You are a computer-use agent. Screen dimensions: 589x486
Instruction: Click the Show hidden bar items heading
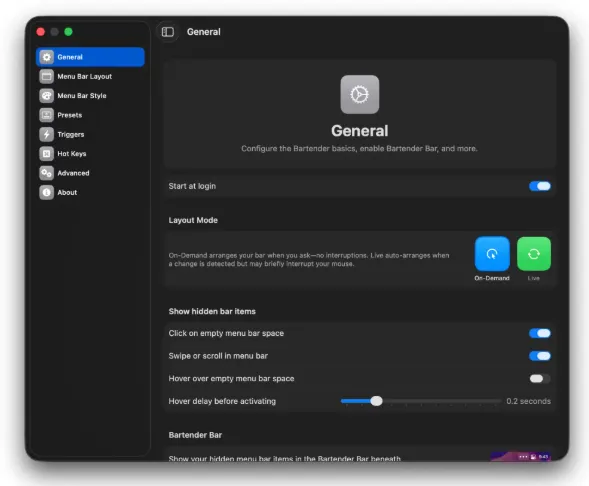tap(212, 311)
